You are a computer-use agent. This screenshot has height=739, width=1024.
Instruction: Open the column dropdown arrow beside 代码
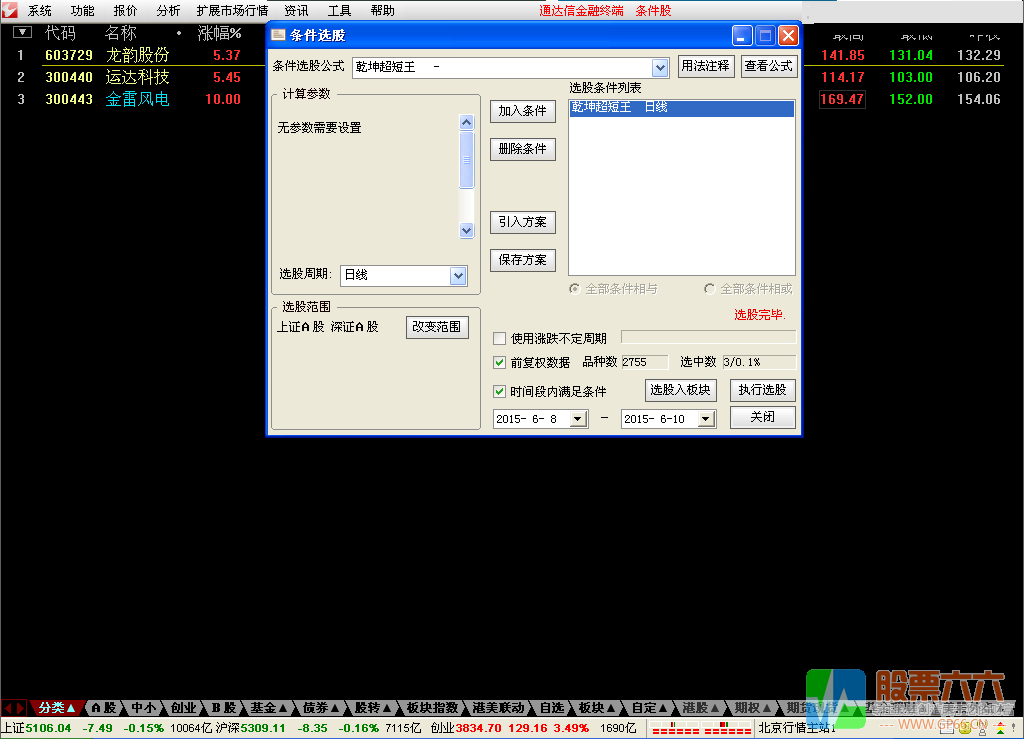[22, 32]
